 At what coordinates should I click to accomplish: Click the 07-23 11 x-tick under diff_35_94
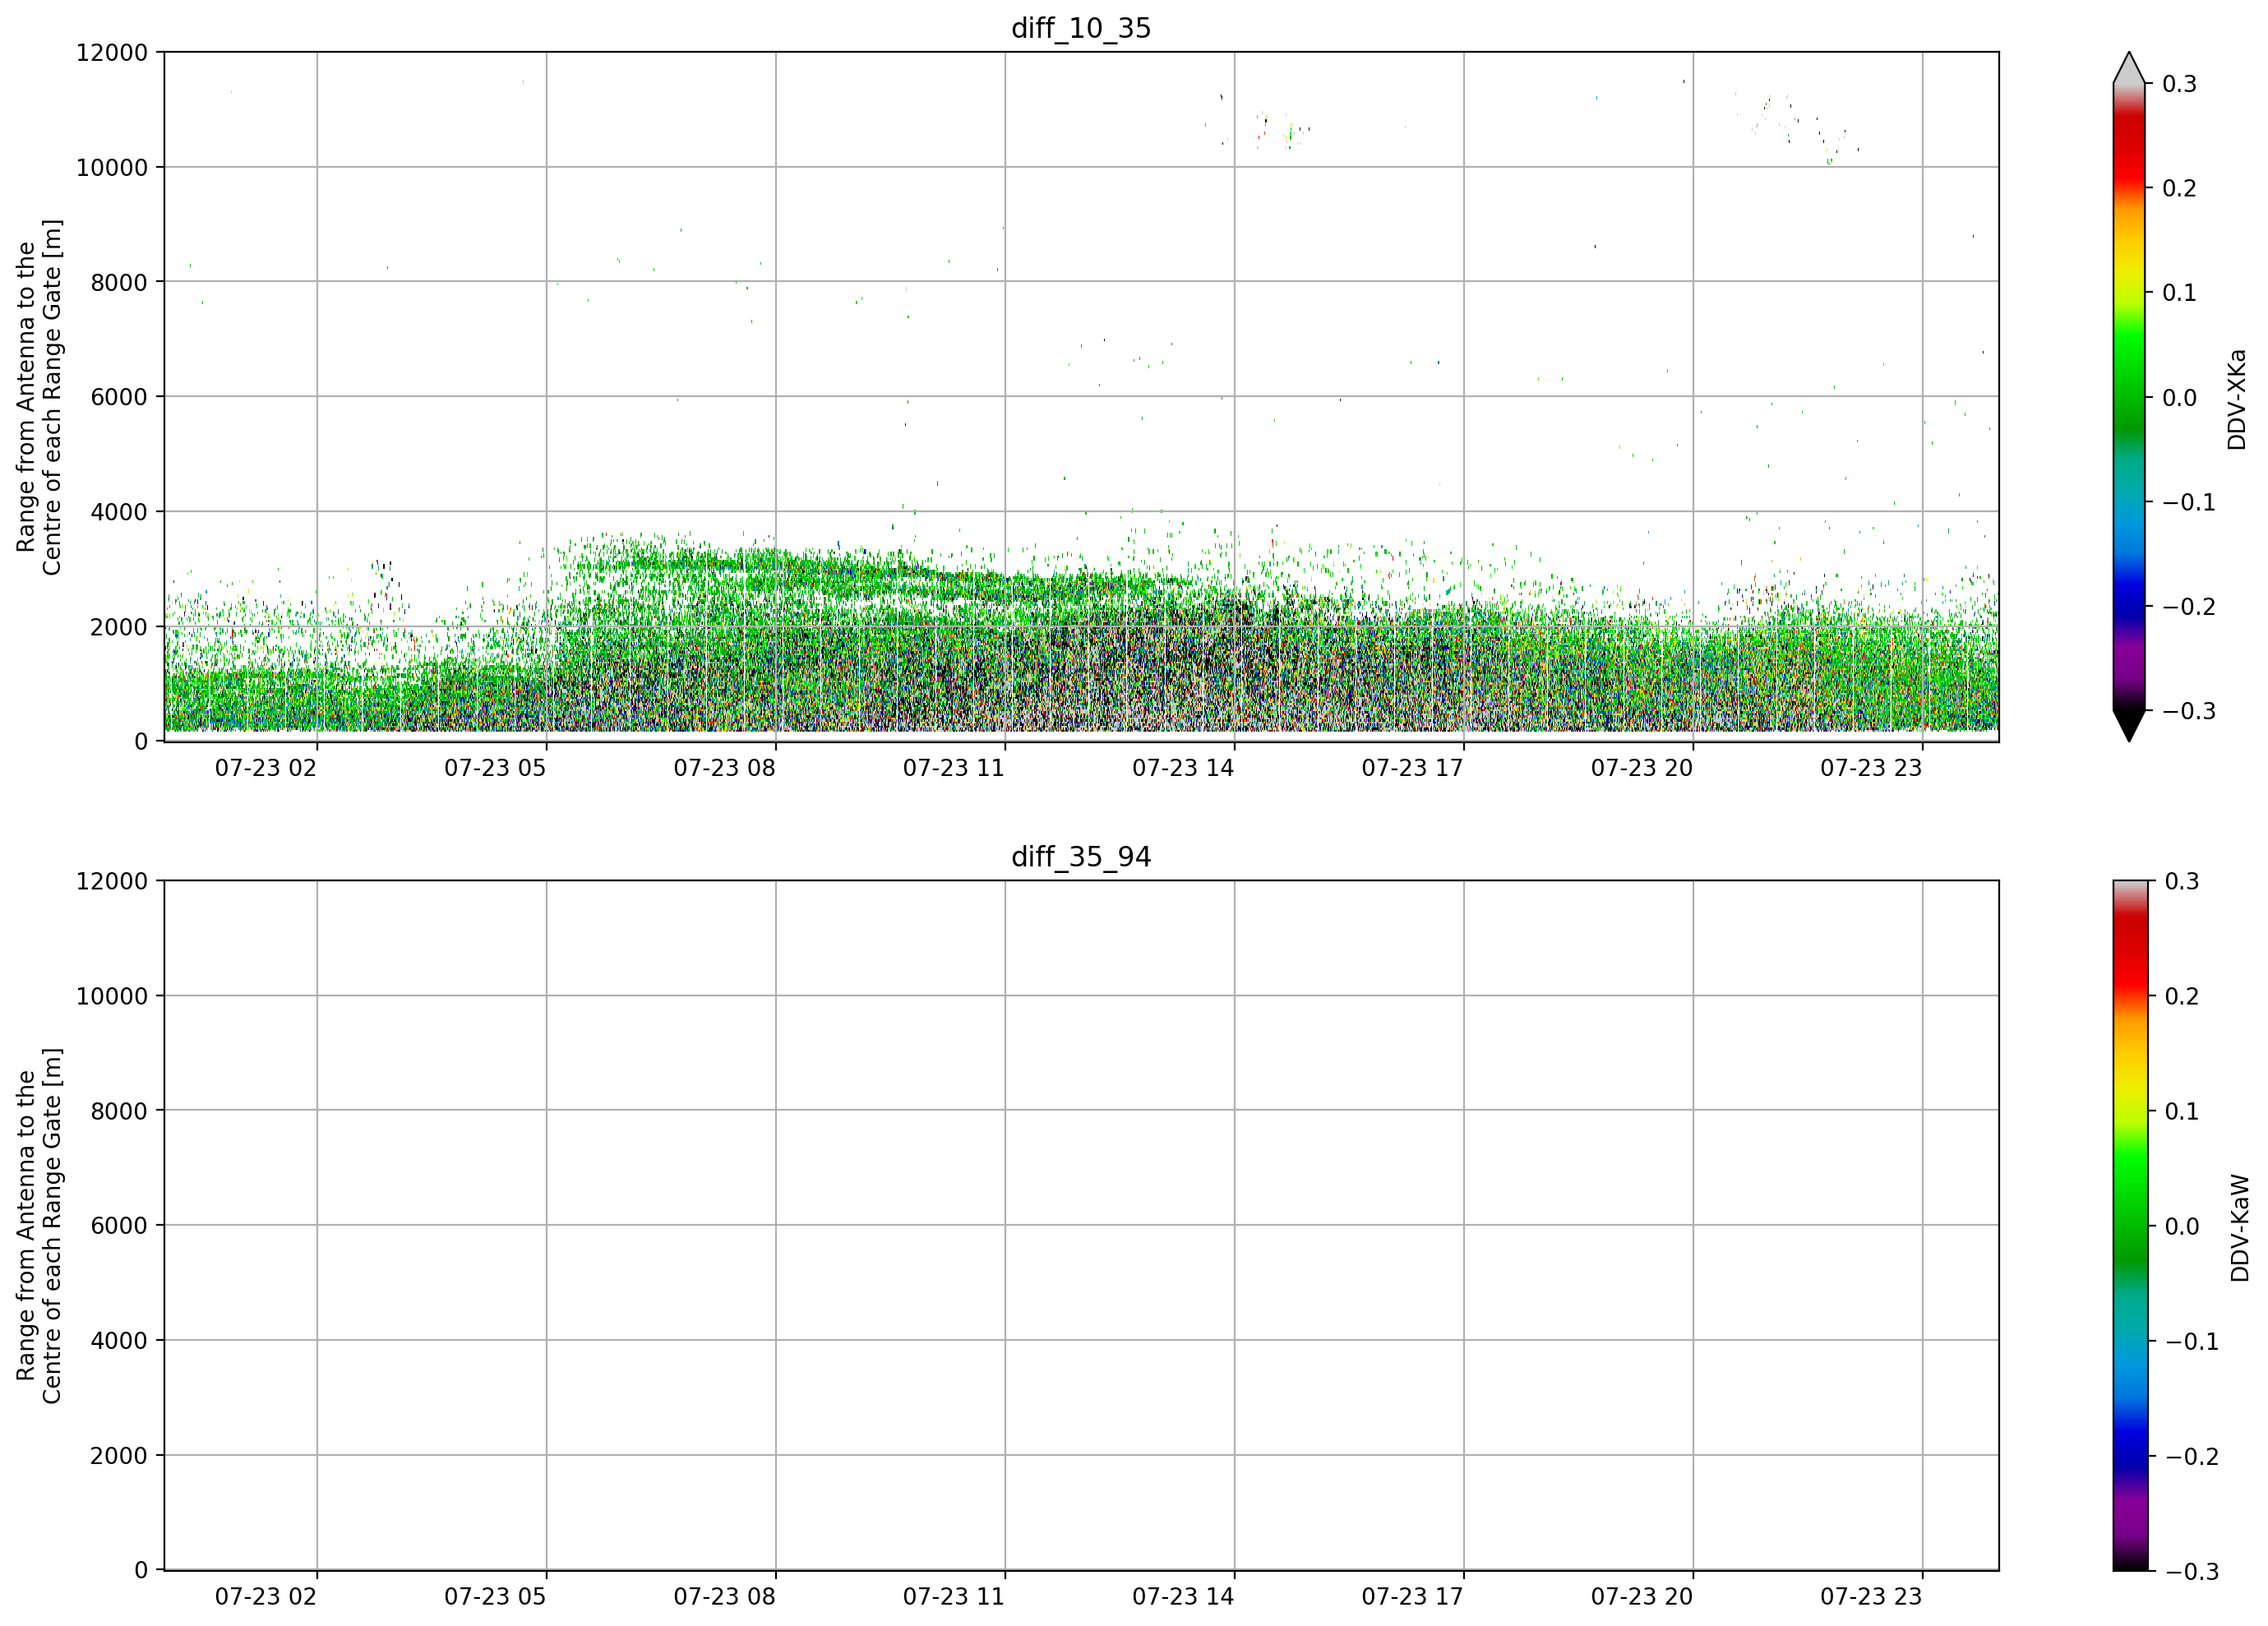[x=954, y=1597]
